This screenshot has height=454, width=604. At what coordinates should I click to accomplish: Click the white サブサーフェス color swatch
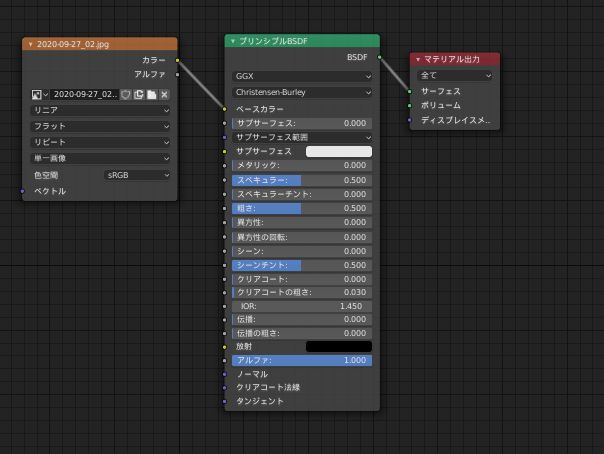coord(339,151)
